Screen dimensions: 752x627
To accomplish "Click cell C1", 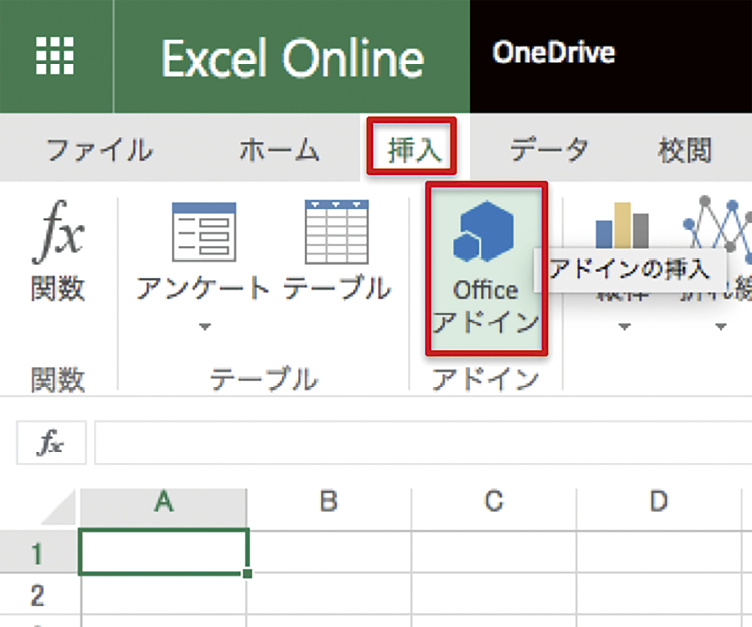I will coord(494,551).
